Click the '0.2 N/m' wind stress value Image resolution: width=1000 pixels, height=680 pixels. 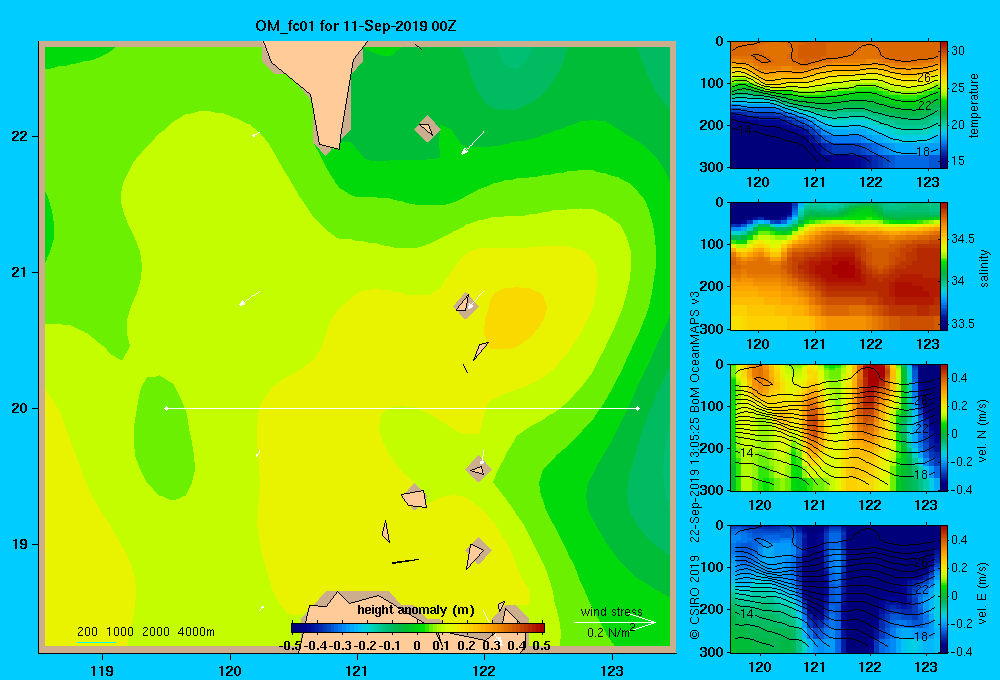(x=610, y=632)
